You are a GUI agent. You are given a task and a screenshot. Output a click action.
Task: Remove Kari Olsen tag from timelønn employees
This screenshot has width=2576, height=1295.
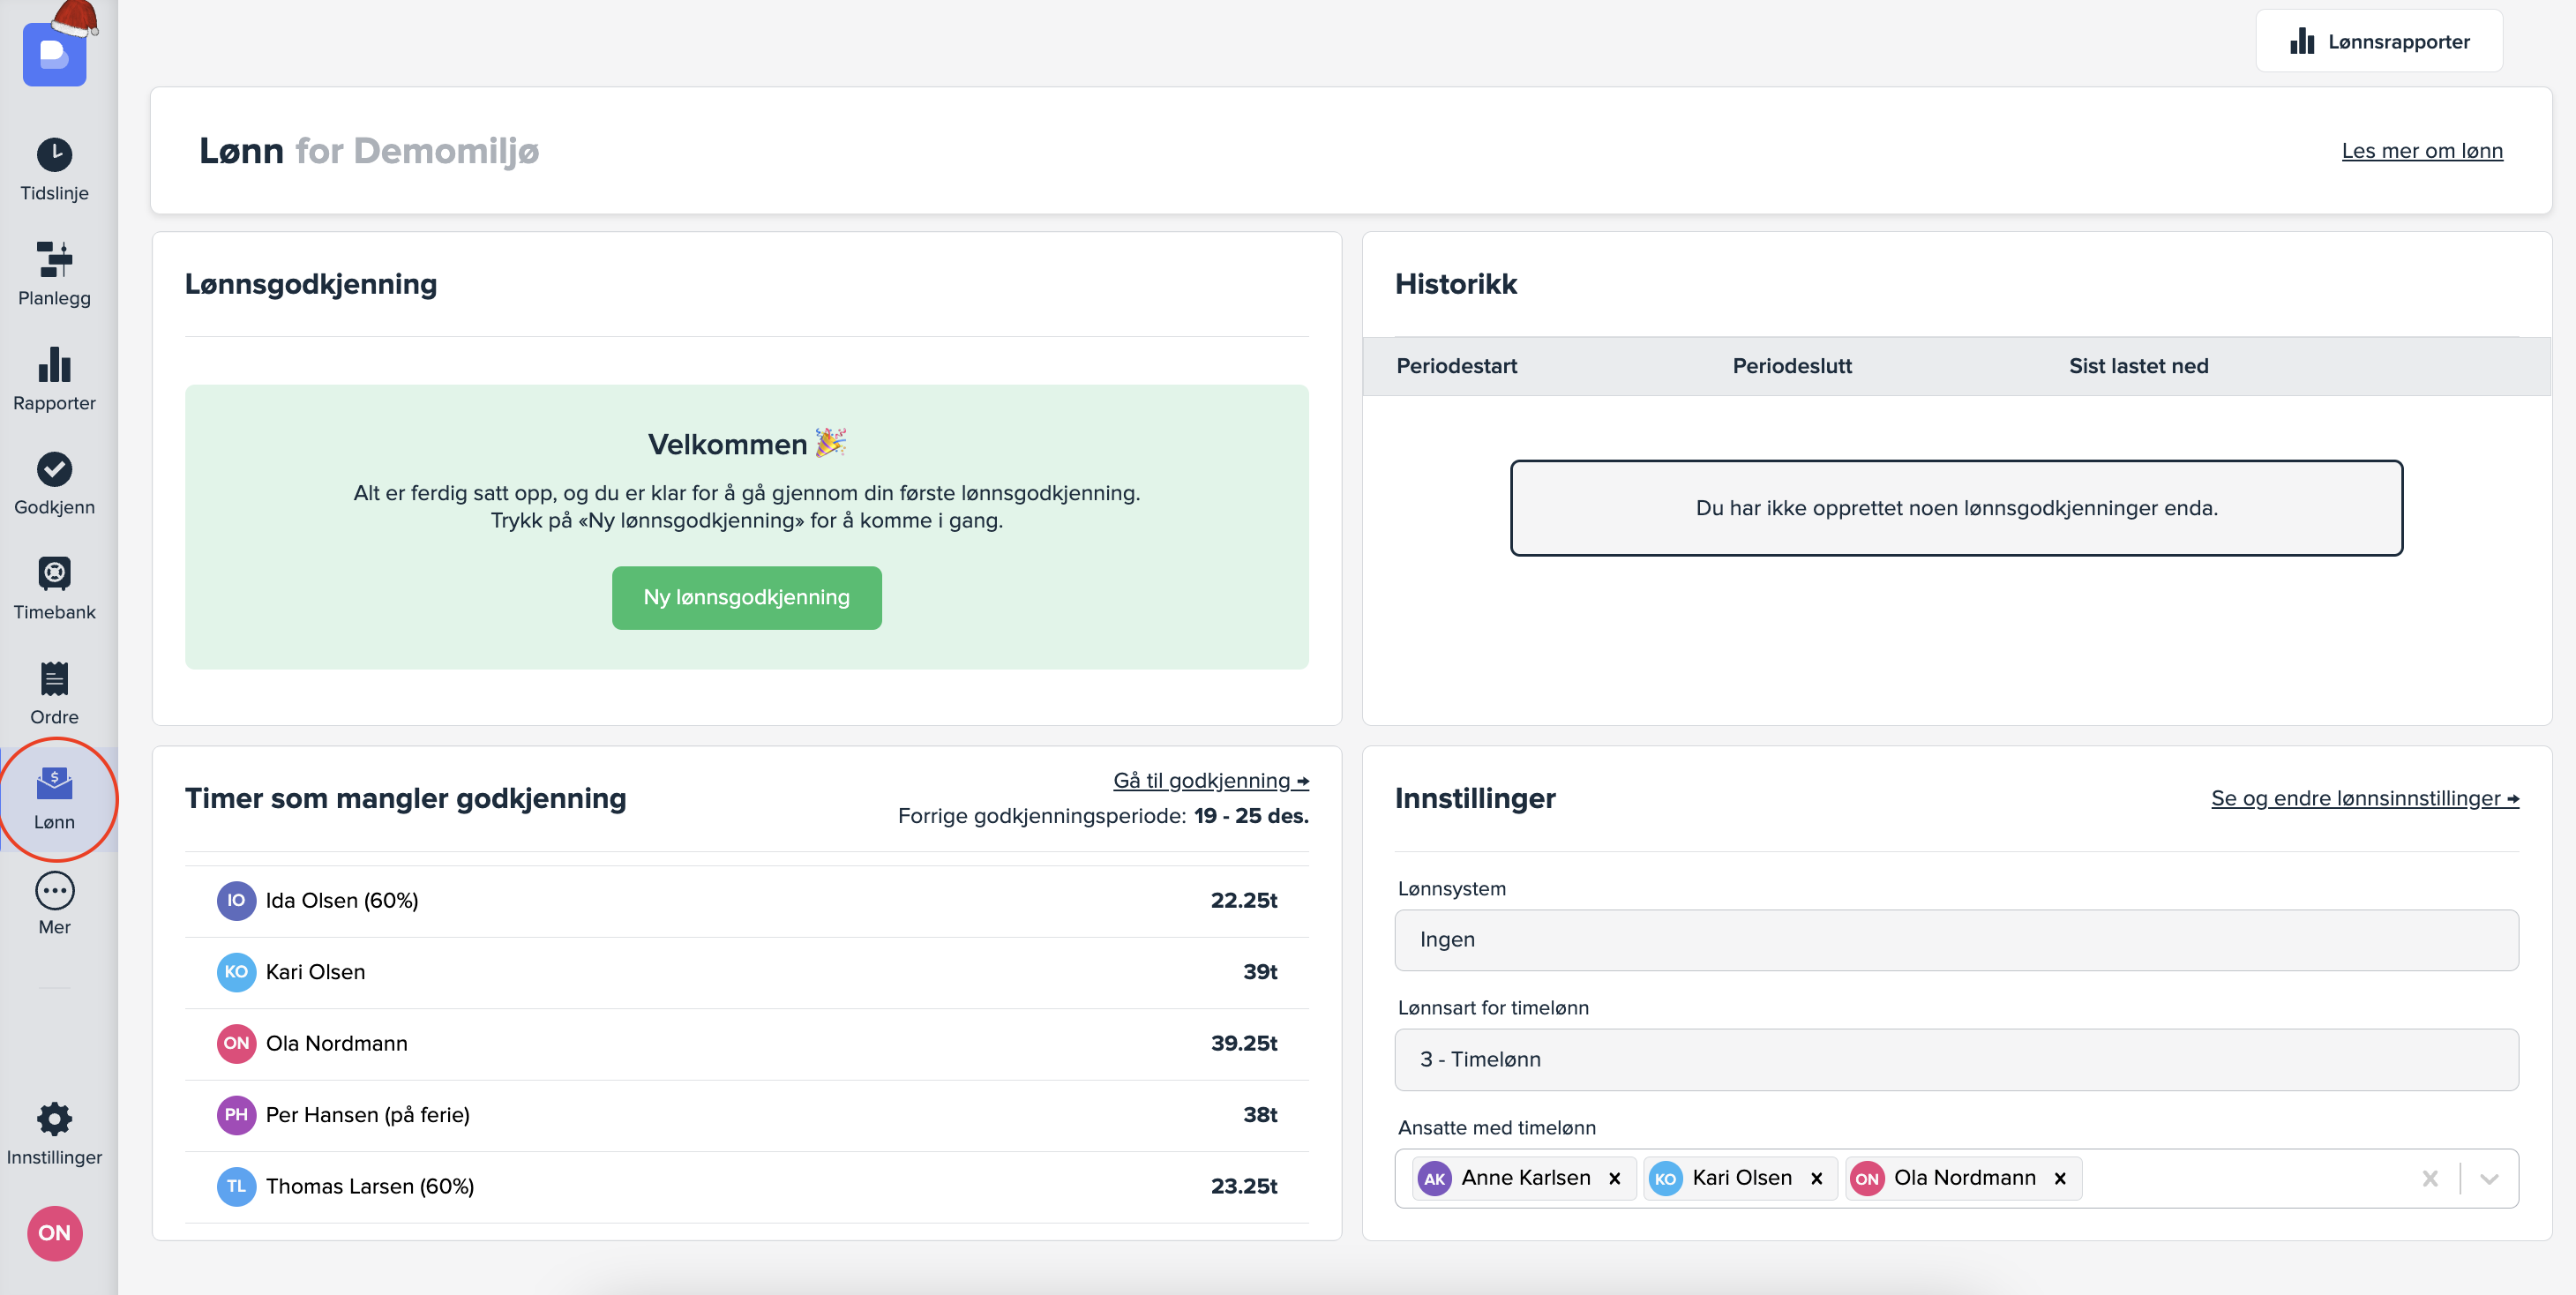1816,1178
